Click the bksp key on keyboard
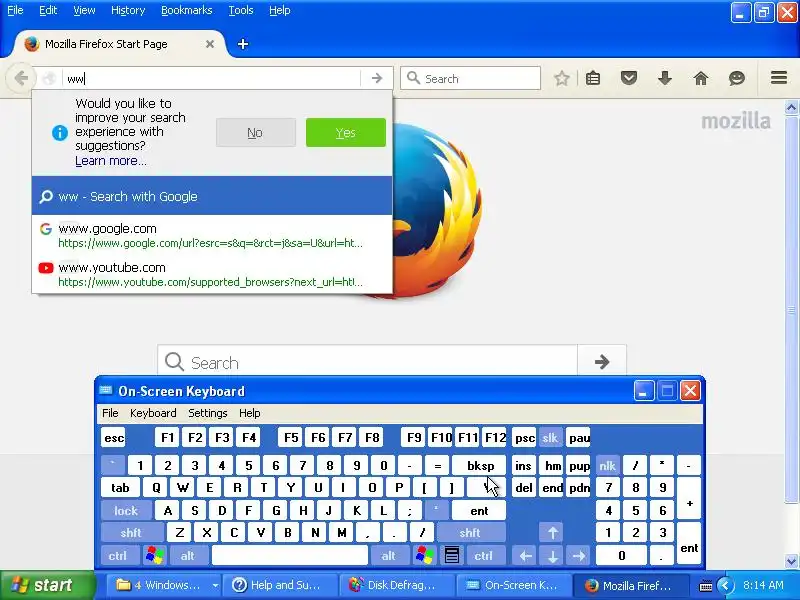Screen dimensions: 800x600 (x=480, y=465)
